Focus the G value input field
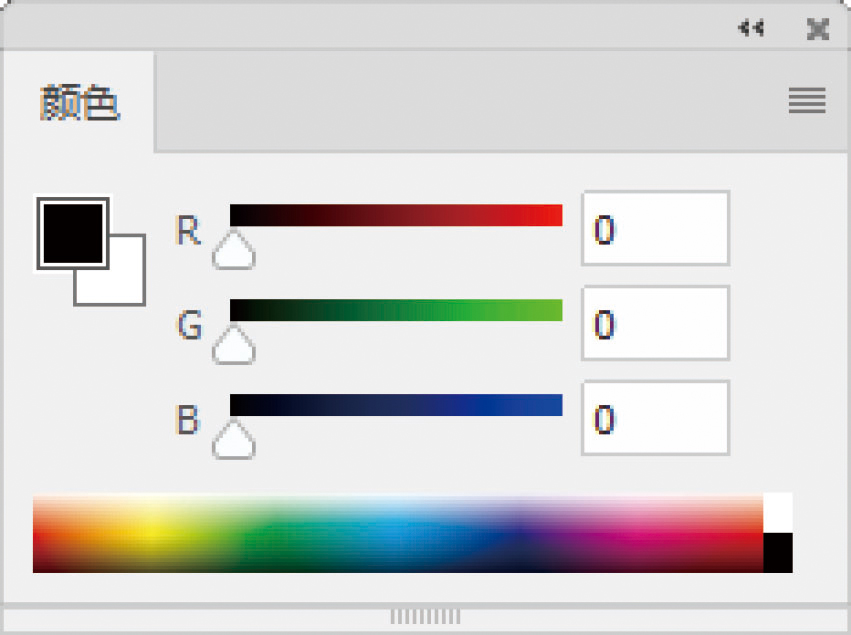851x635 pixels. pyautogui.click(x=655, y=323)
